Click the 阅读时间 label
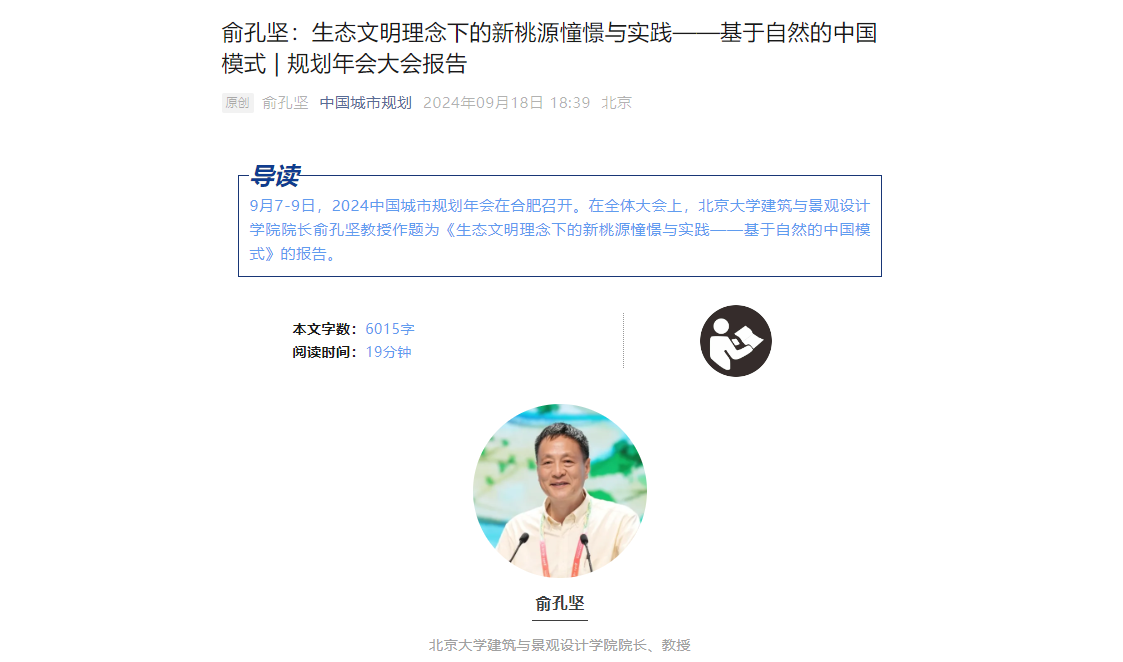Screen dimensions: 1123x662 point(324,352)
